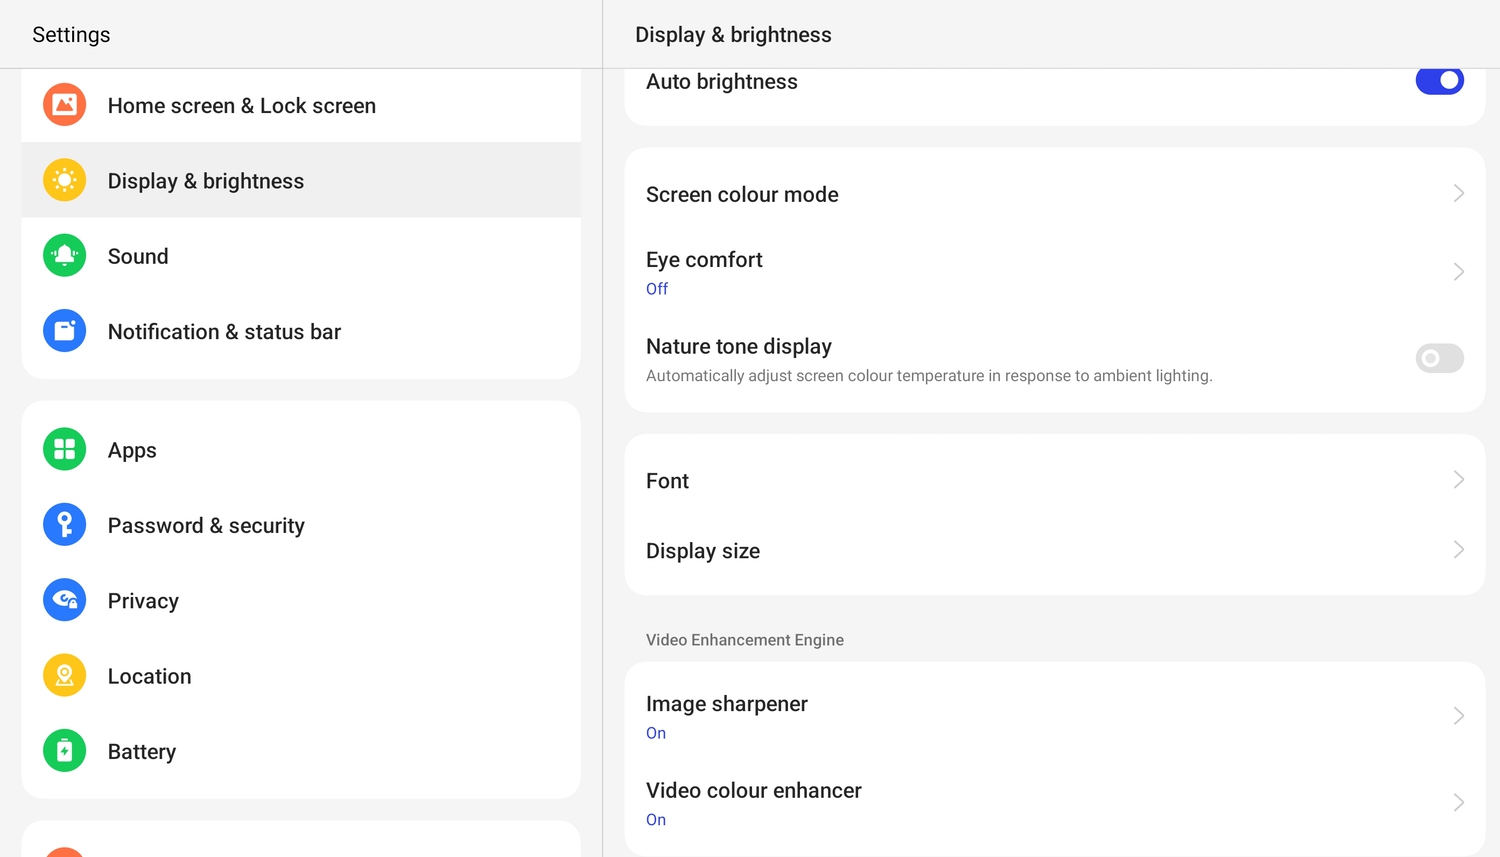Select the Display & brightness sun icon
This screenshot has width=1500, height=857.
point(64,180)
